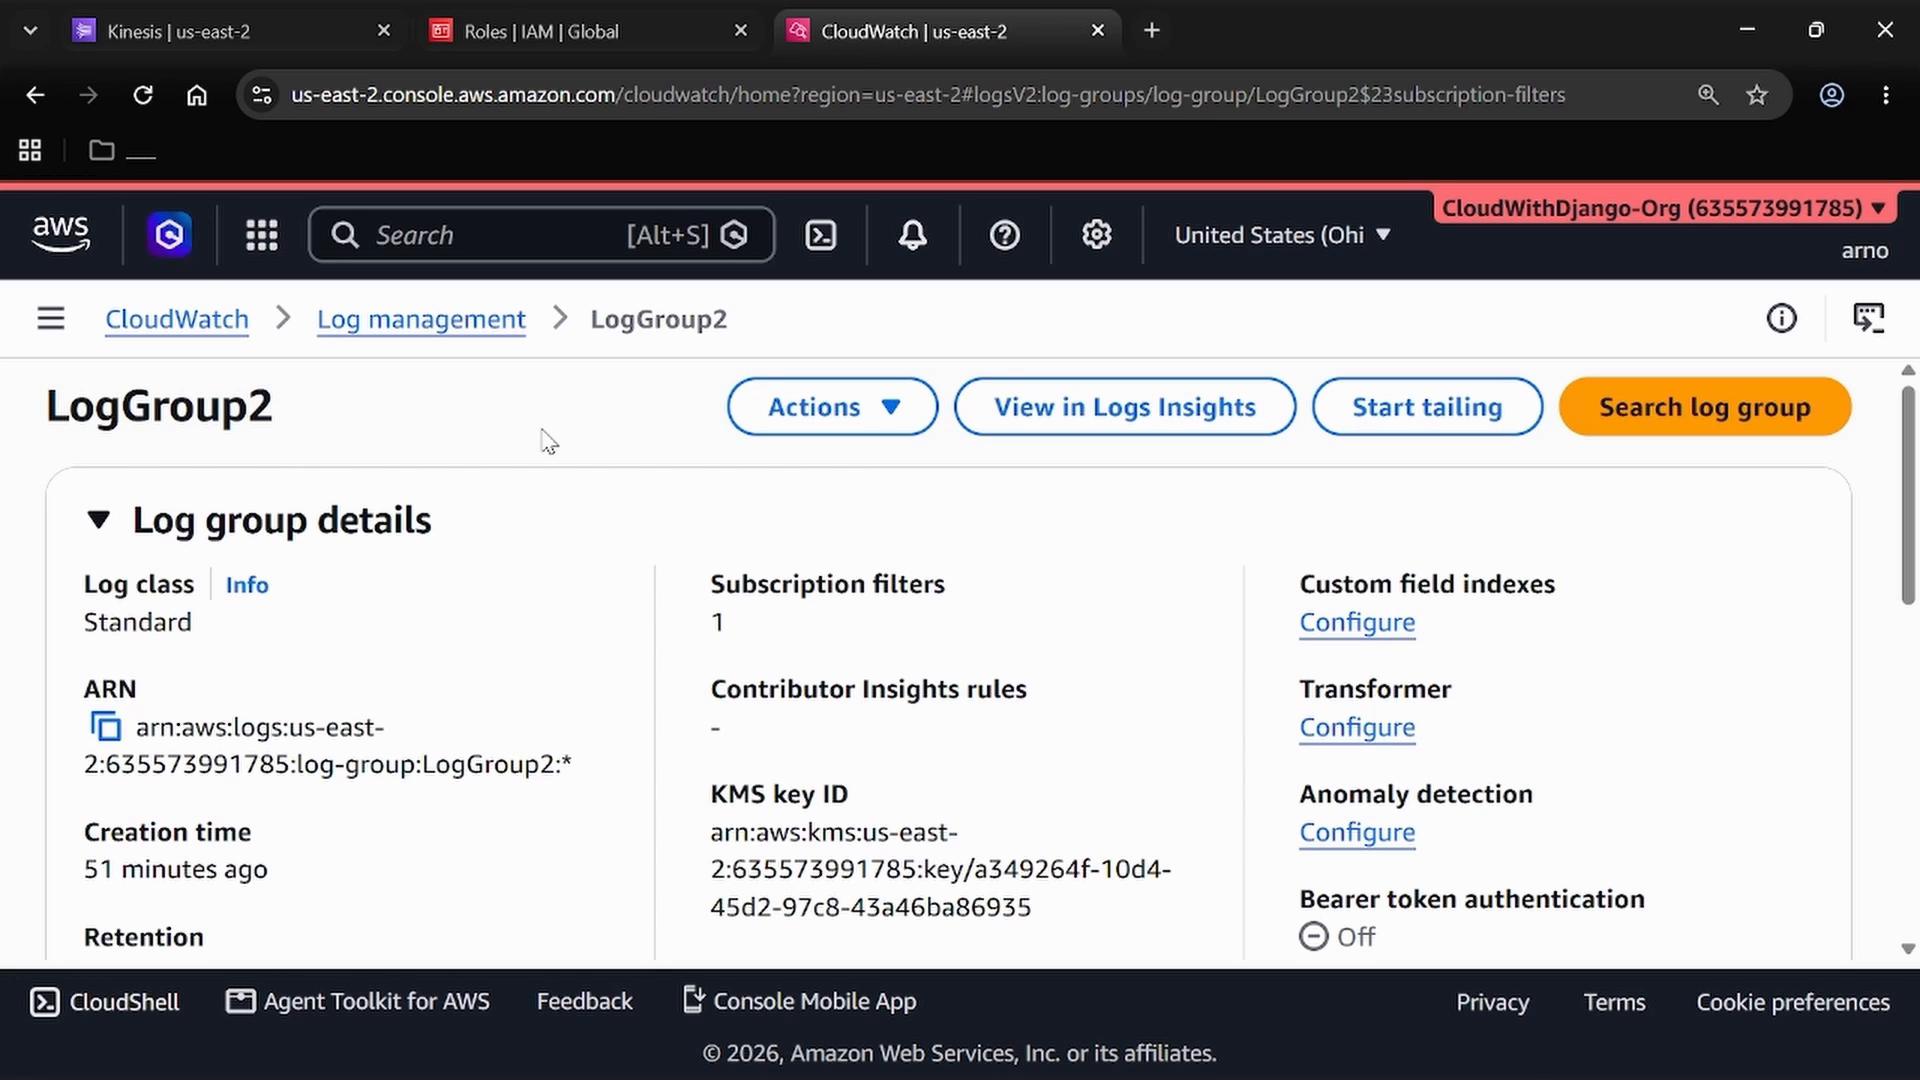Collapse the Log group details section
This screenshot has height=1080, width=1920.
pos(98,520)
